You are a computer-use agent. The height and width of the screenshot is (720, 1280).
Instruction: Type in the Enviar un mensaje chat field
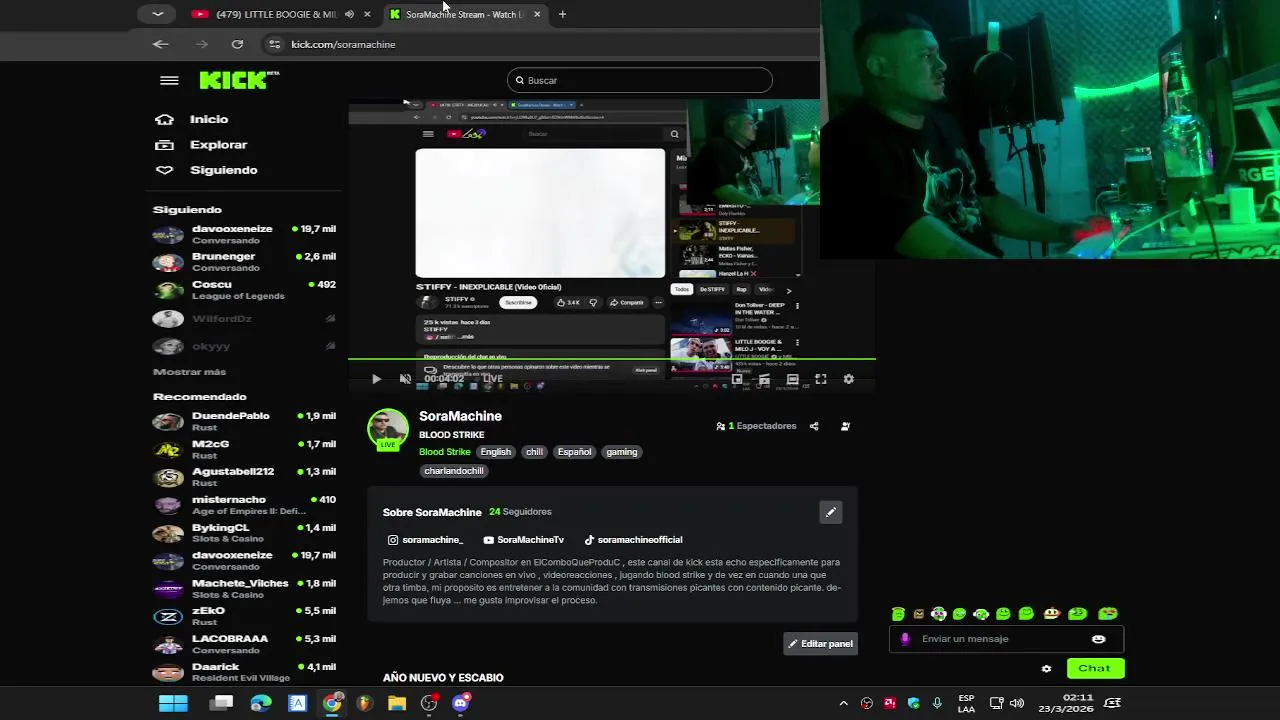point(1005,639)
